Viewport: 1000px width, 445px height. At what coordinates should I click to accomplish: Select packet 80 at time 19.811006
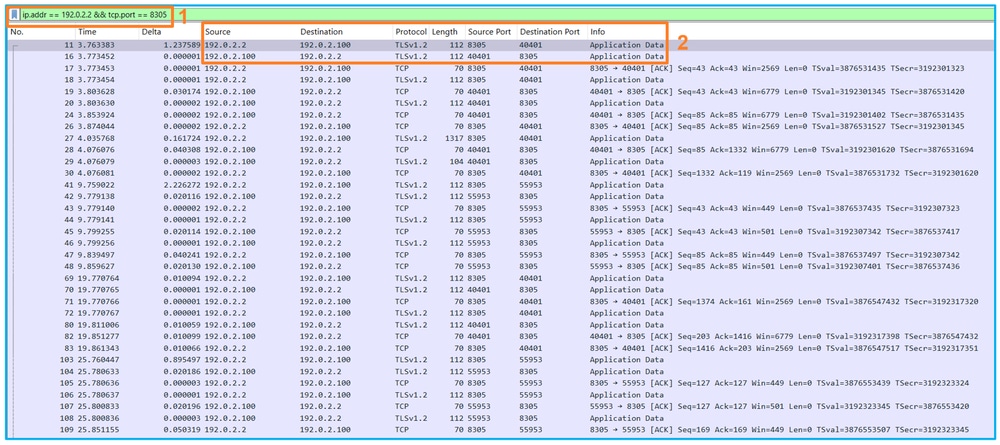[501, 325]
